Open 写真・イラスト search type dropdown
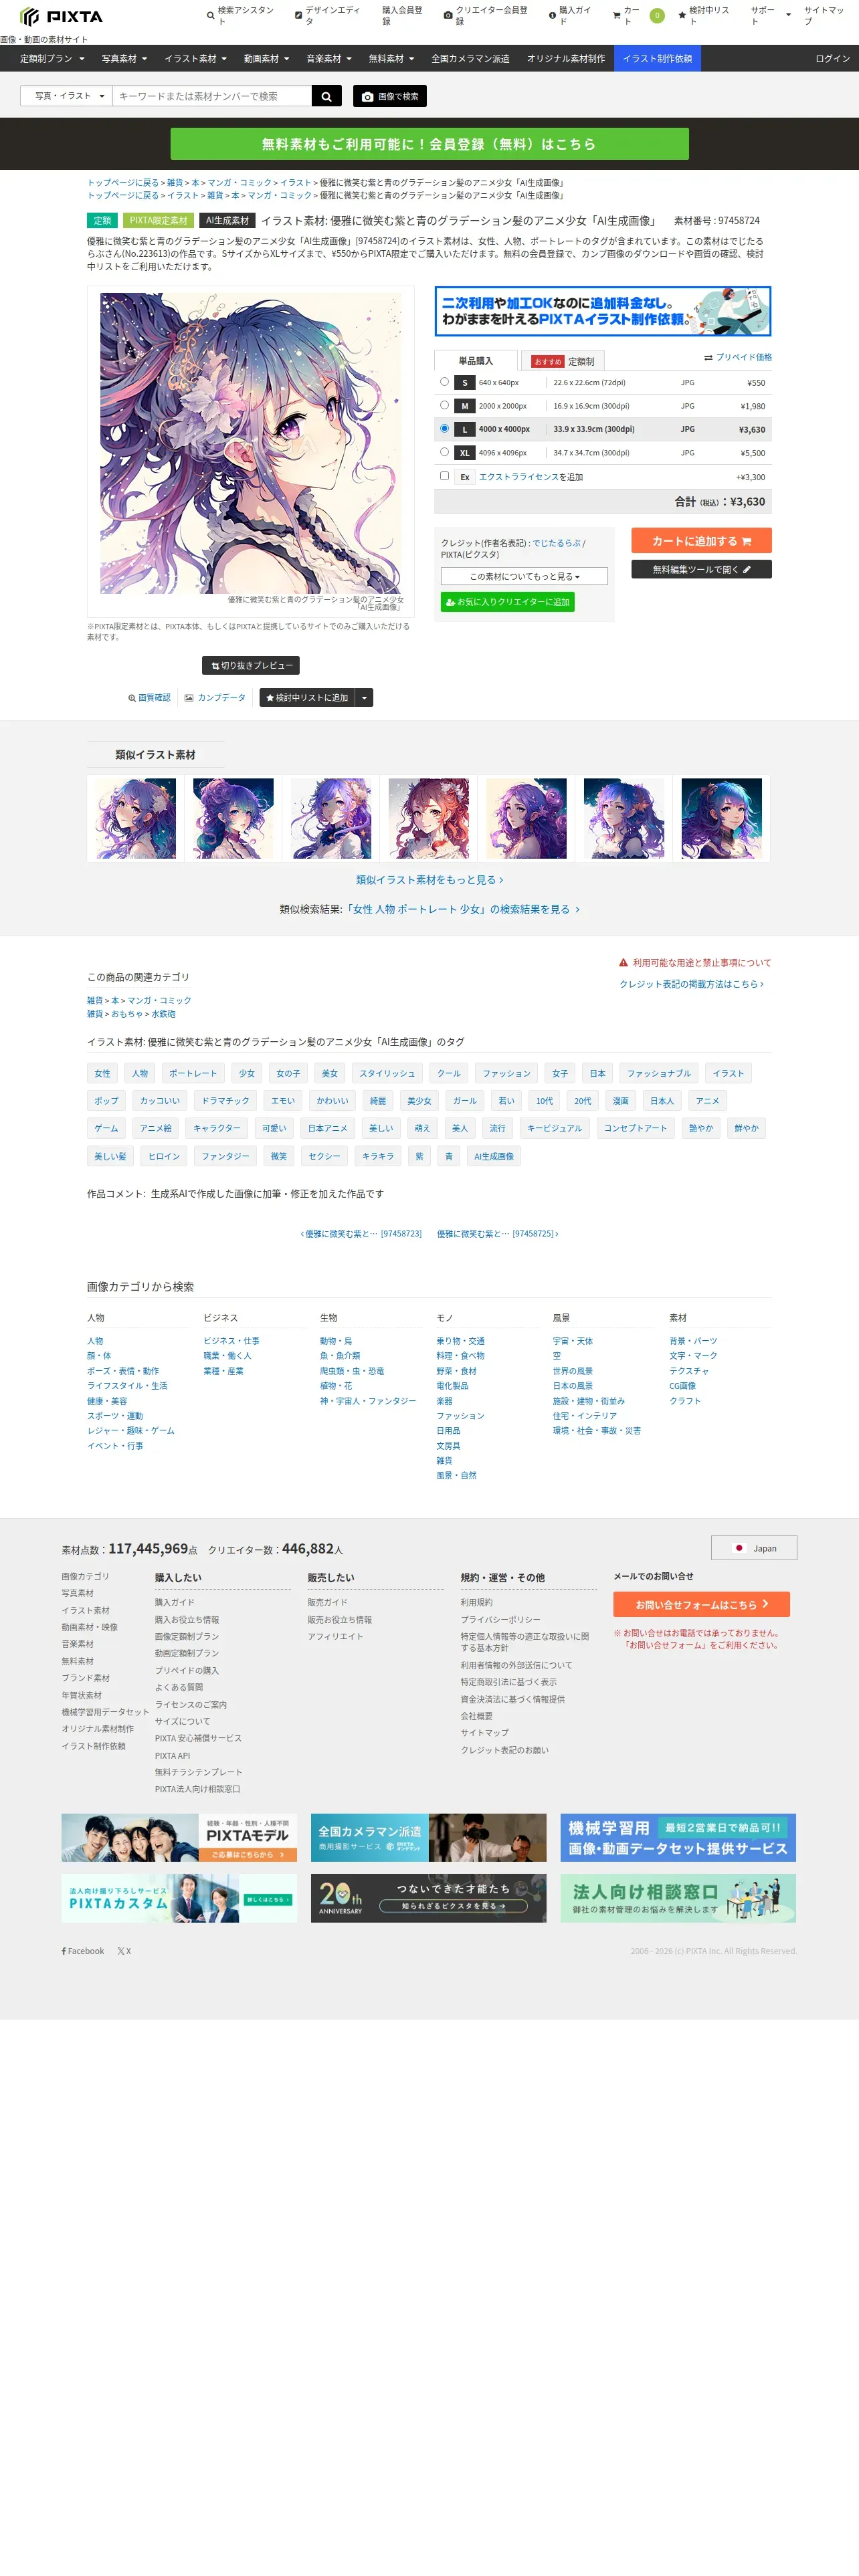The width and height of the screenshot is (859, 2576). (66, 96)
